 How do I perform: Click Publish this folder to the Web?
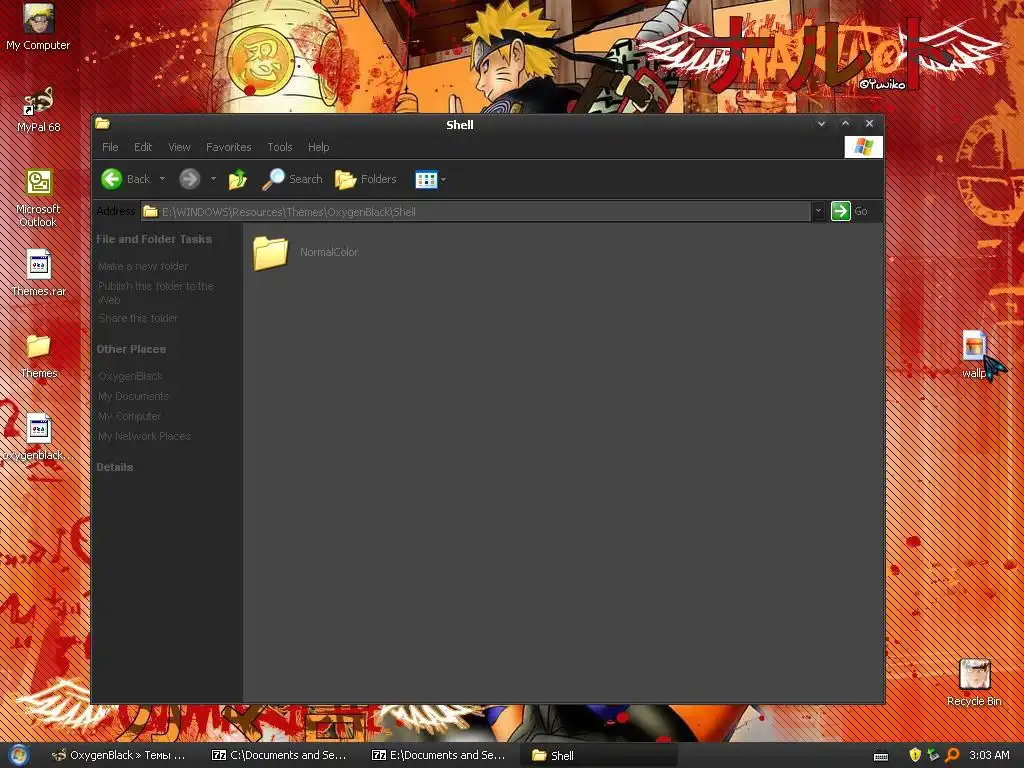pyautogui.click(x=155, y=293)
